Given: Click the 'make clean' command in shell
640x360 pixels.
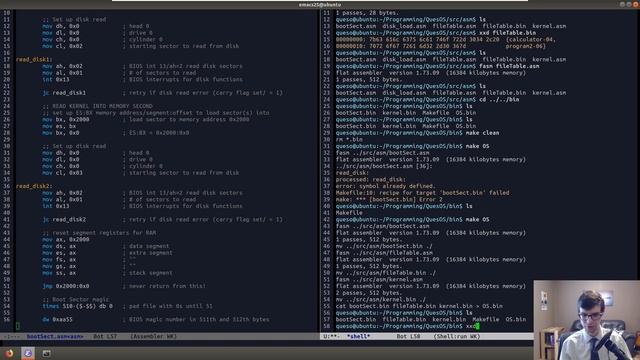Looking at the screenshot, I should (482, 133).
